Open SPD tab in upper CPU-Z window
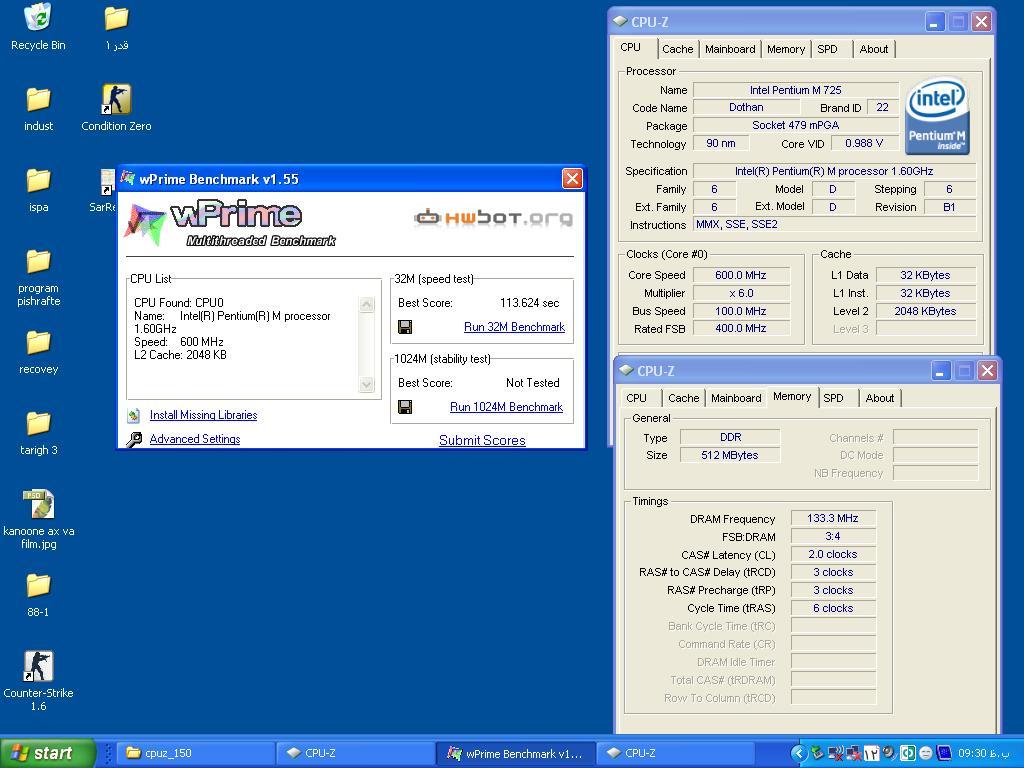 pyautogui.click(x=827, y=49)
